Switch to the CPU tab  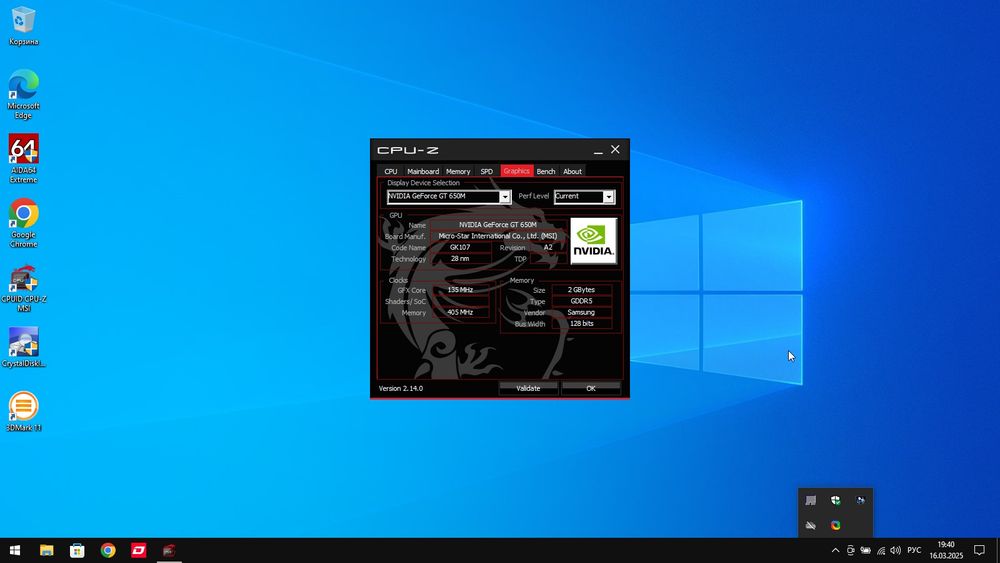click(391, 172)
